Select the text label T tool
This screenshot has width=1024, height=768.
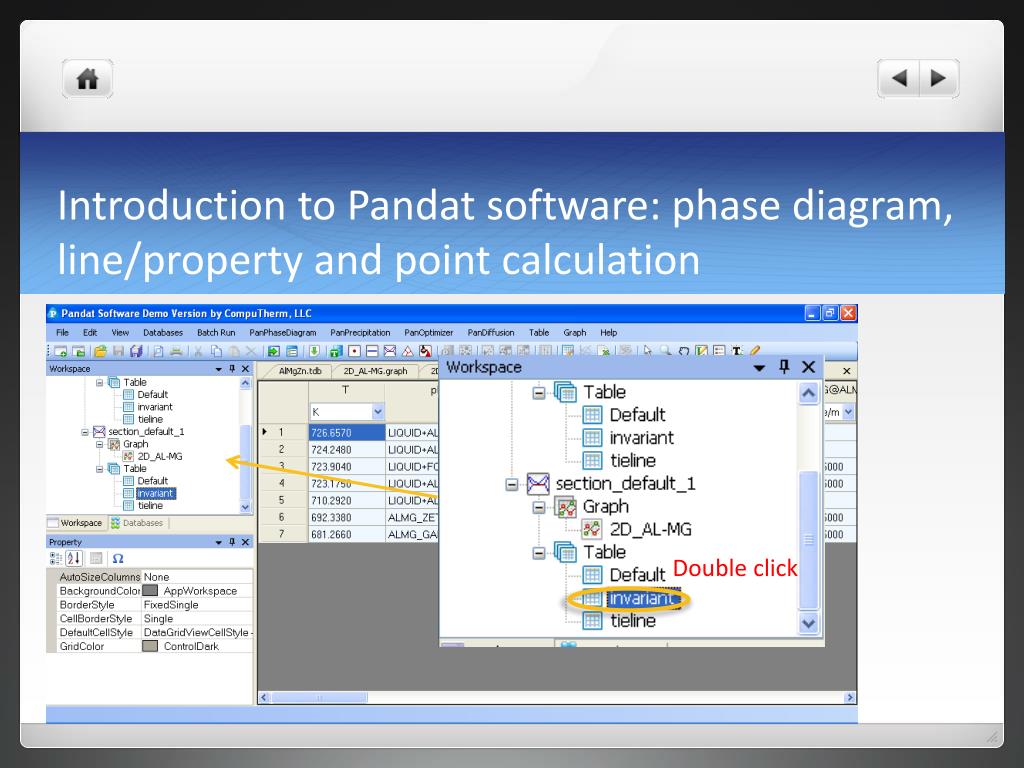tap(737, 351)
